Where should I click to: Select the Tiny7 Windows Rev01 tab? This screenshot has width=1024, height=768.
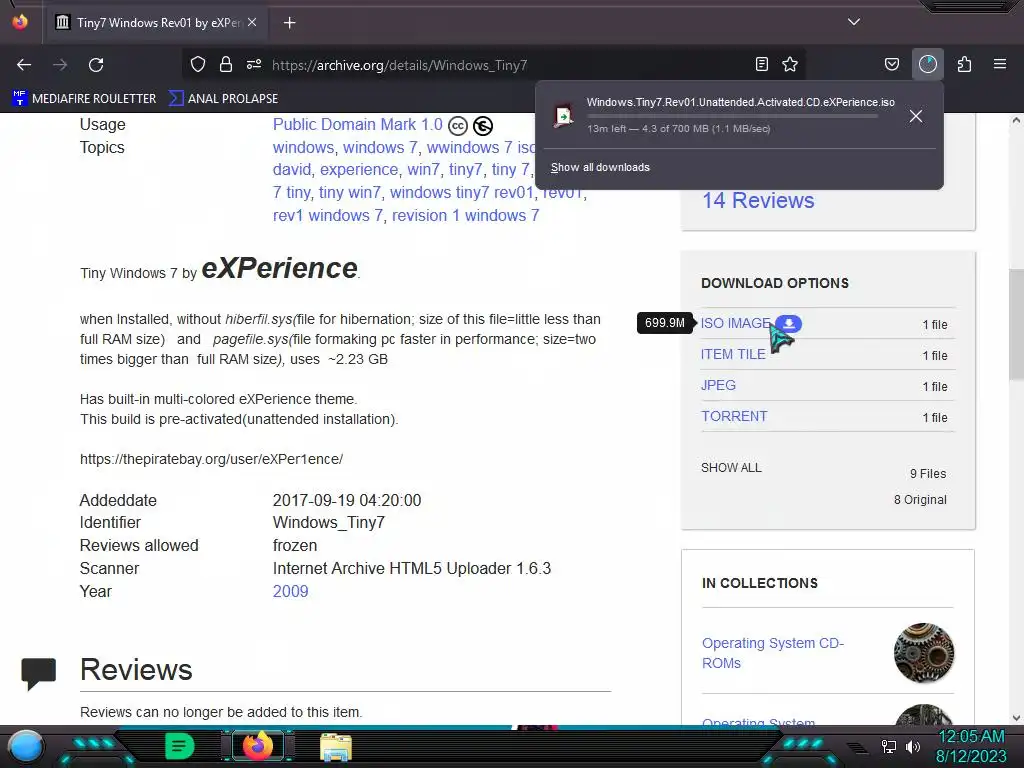156,23
